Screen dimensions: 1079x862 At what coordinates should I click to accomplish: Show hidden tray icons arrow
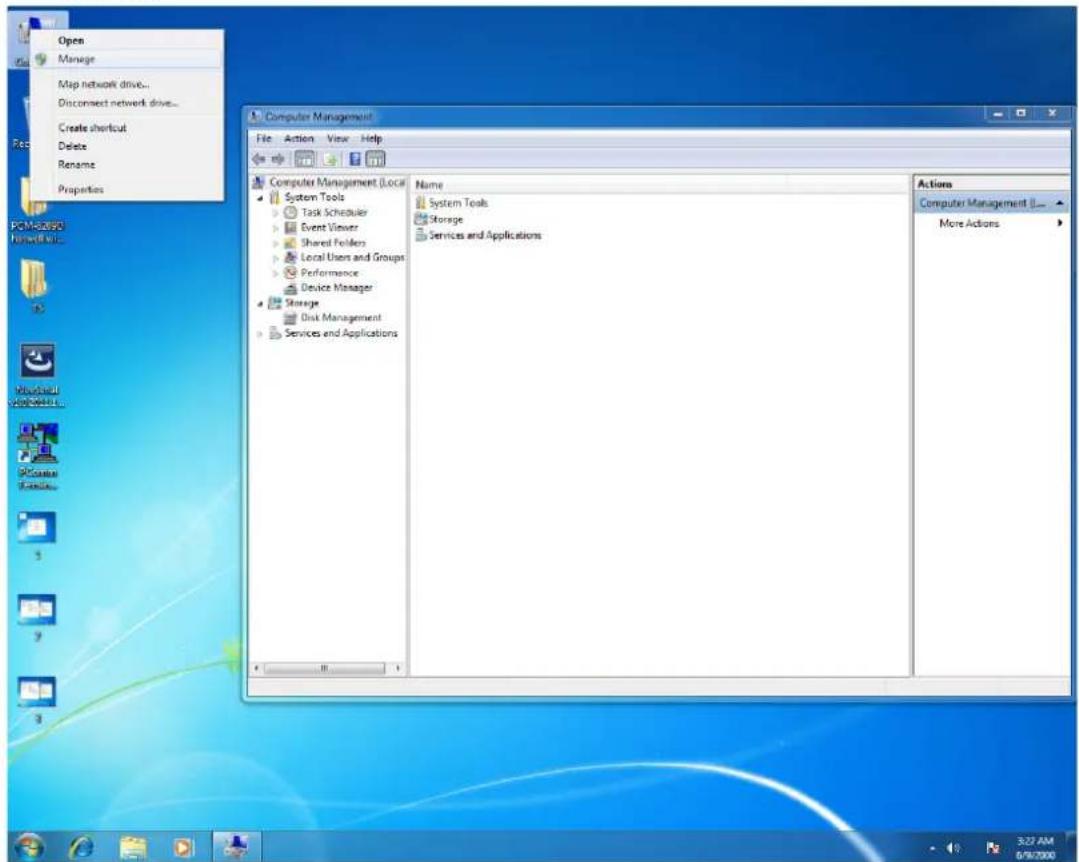[x=932, y=848]
